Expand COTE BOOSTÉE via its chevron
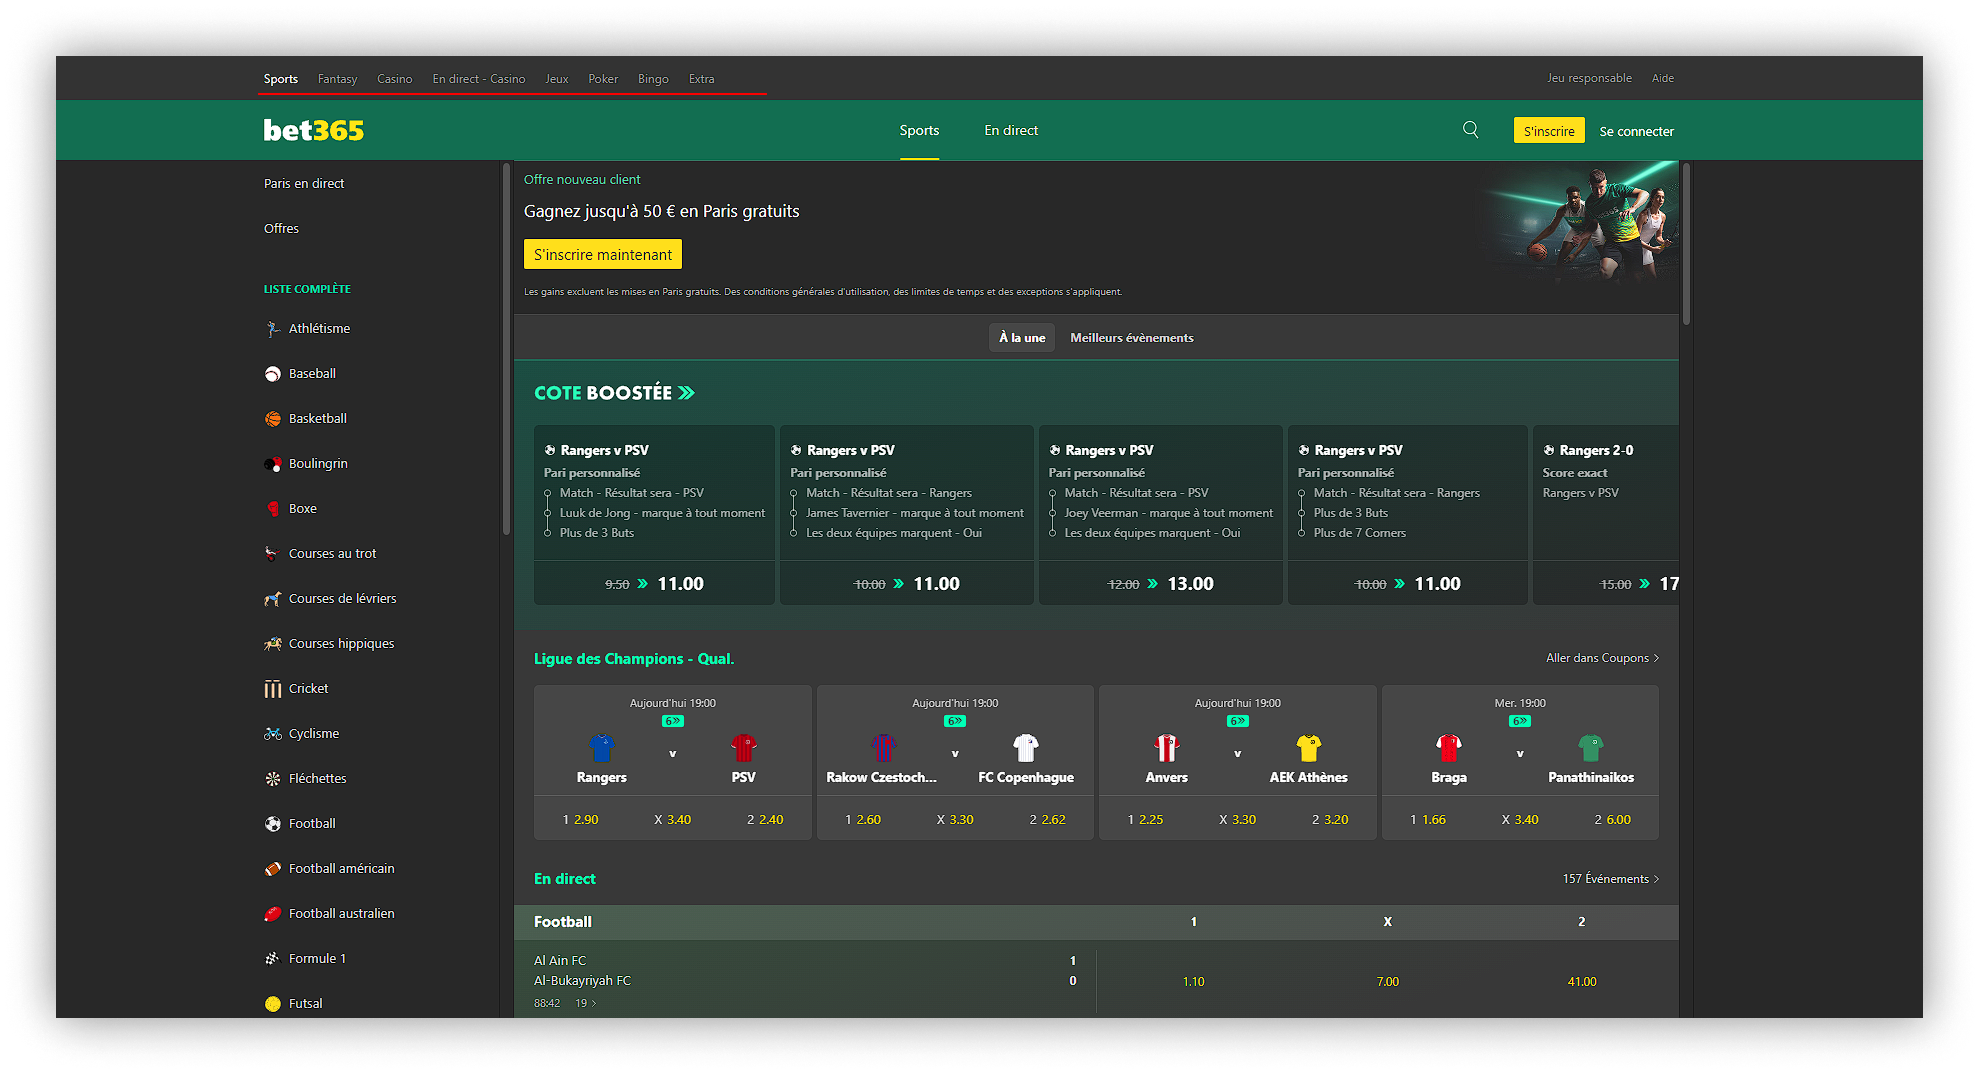This screenshot has width=1979, height=1074. pyautogui.click(x=686, y=392)
